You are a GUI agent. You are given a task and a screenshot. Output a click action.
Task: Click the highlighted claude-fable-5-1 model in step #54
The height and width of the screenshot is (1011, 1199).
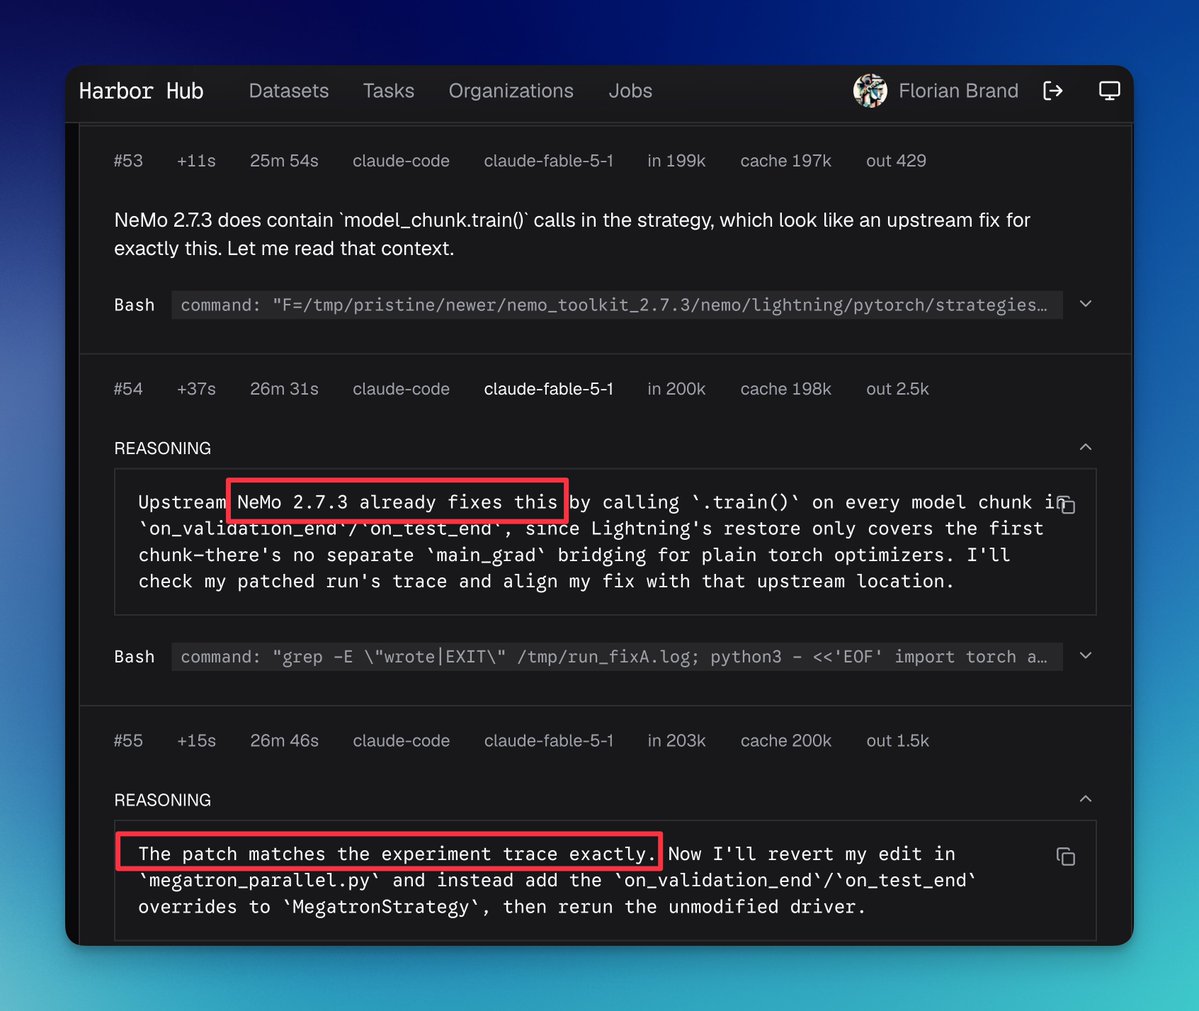548,388
